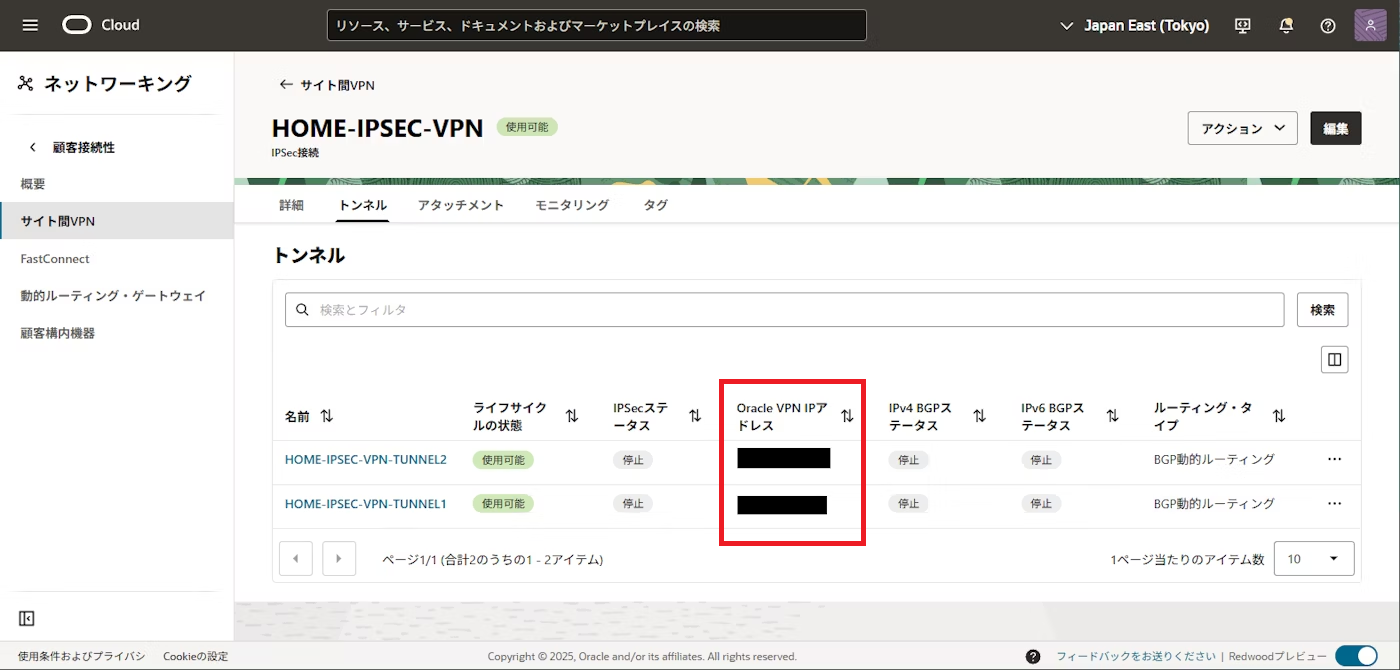Click フィードバックをお送りください link
This screenshot has width=1400, height=670.
(x=1136, y=656)
